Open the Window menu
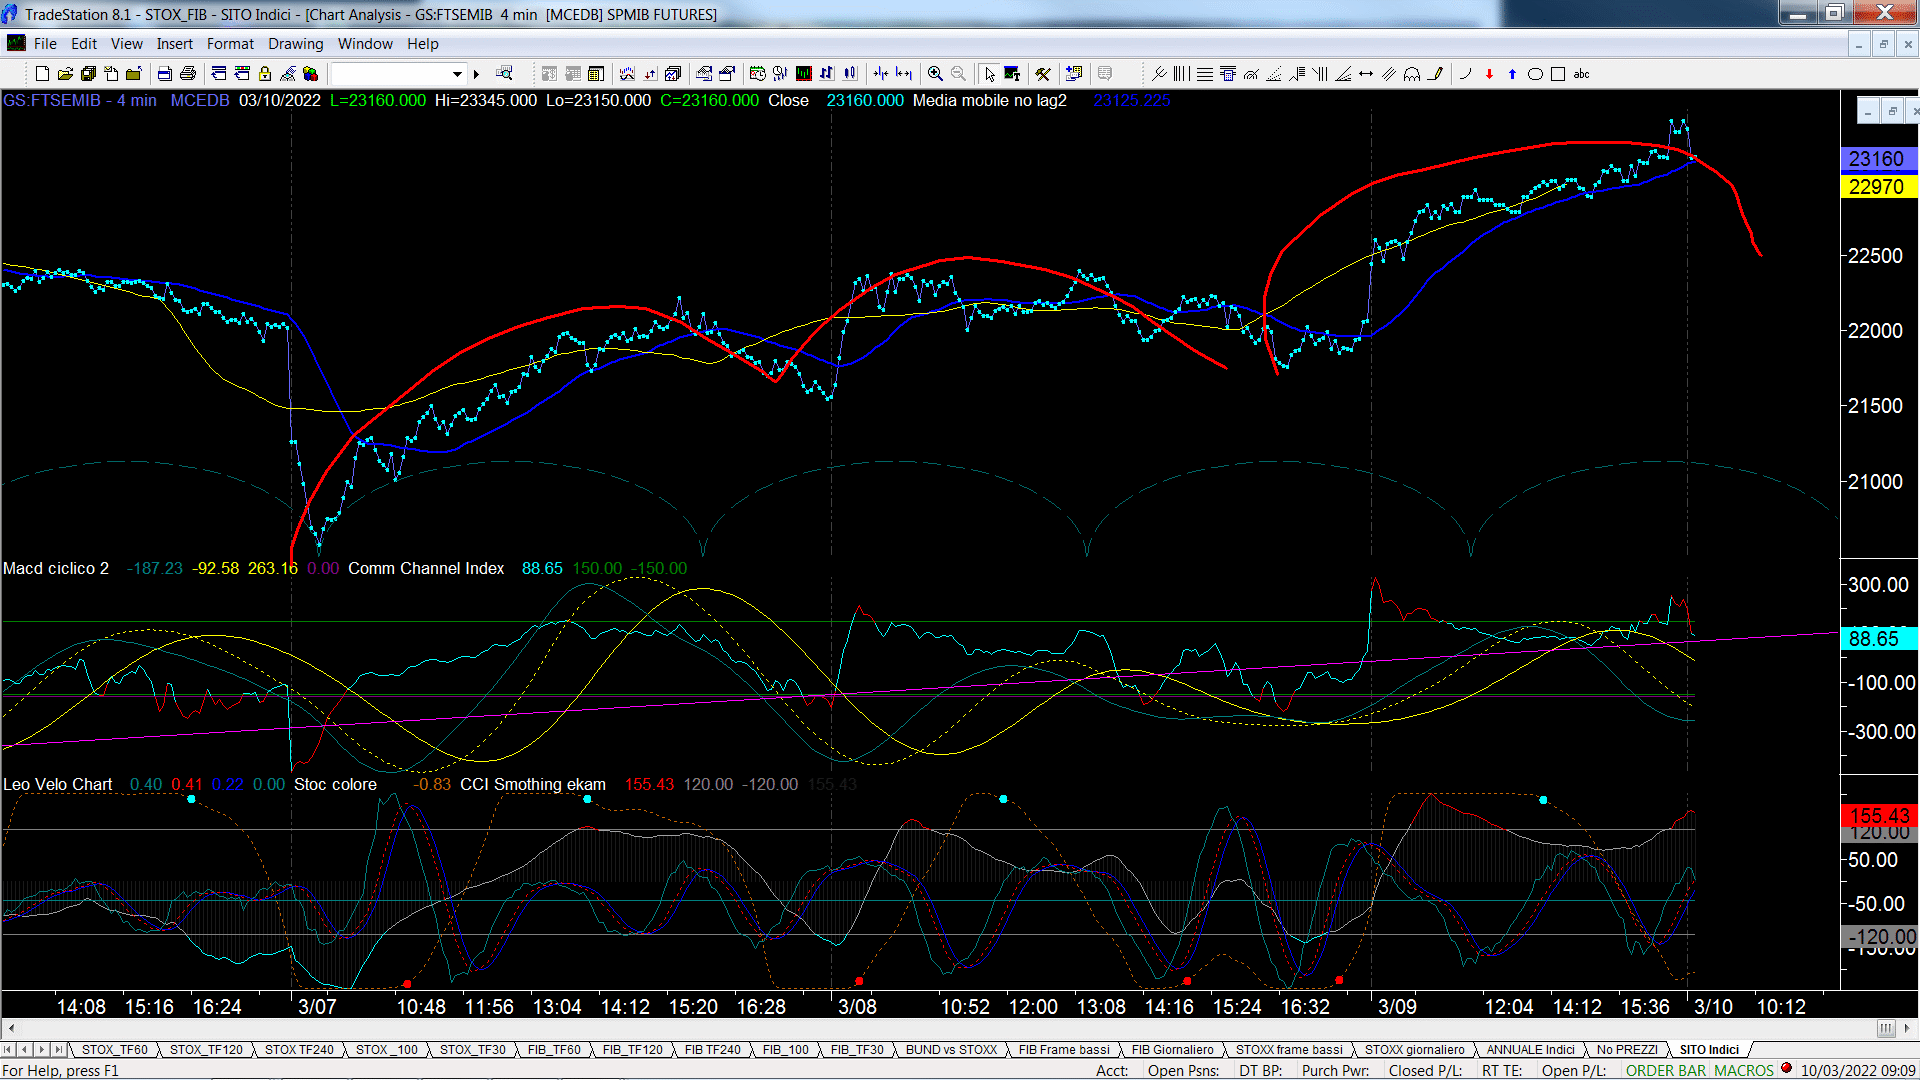The width and height of the screenshot is (1920, 1080). (x=365, y=44)
